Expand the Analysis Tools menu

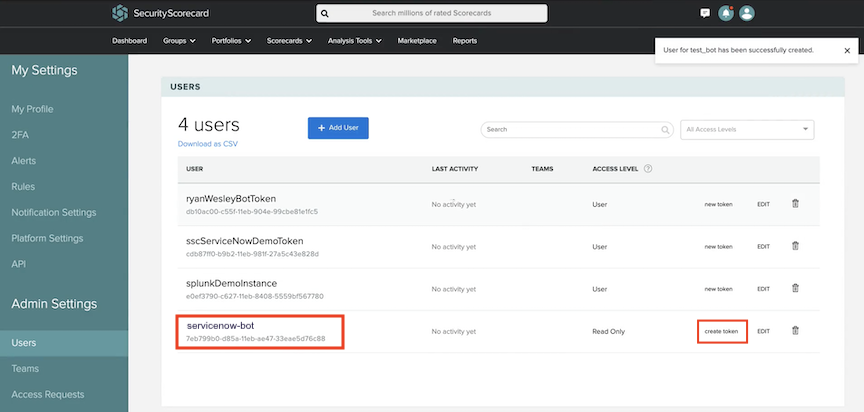[354, 41]
